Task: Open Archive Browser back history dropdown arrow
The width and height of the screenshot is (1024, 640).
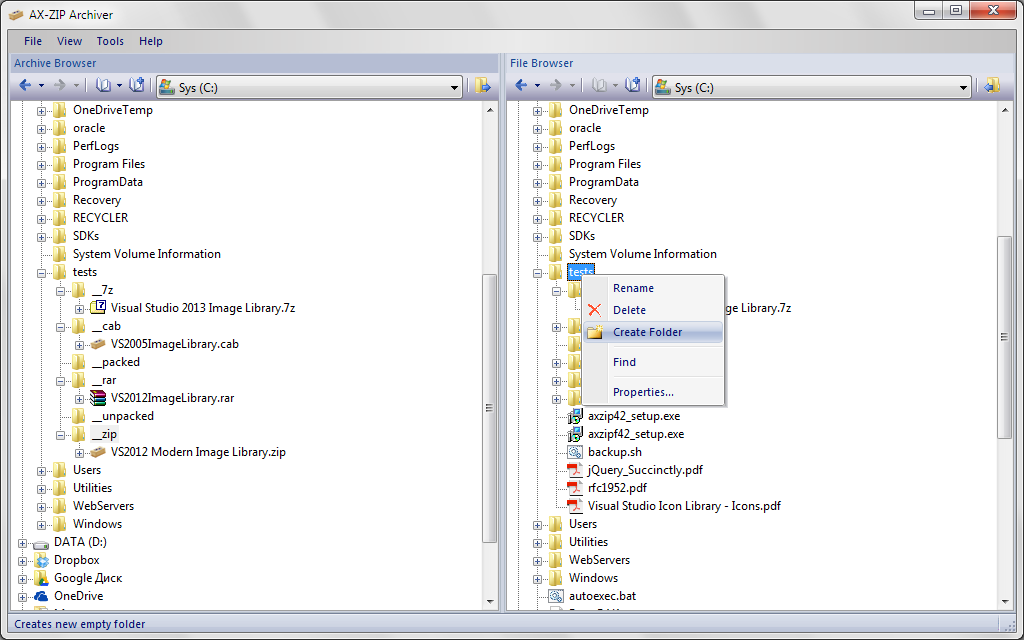Action: click(x=41, y=86)
